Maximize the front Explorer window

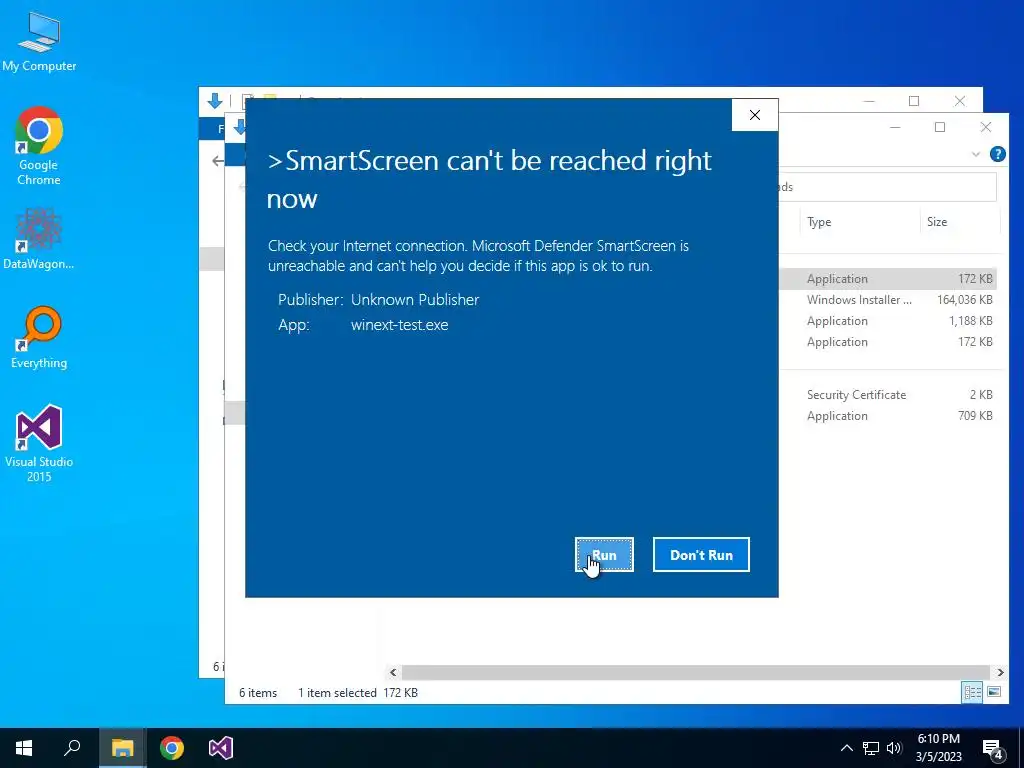(940, 127)
